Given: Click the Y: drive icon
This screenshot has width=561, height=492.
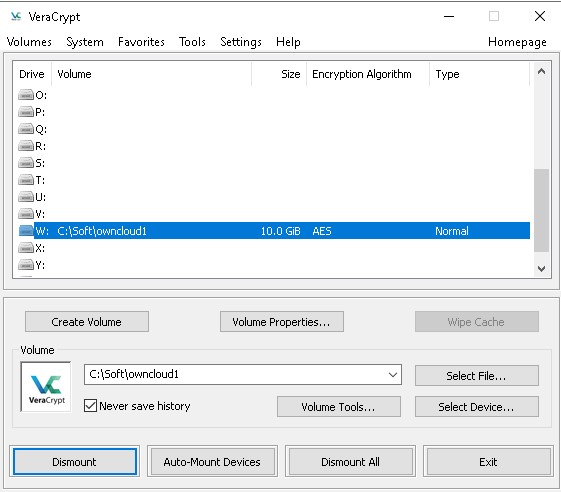Looking at the screenshot, I should coord(26,265).
